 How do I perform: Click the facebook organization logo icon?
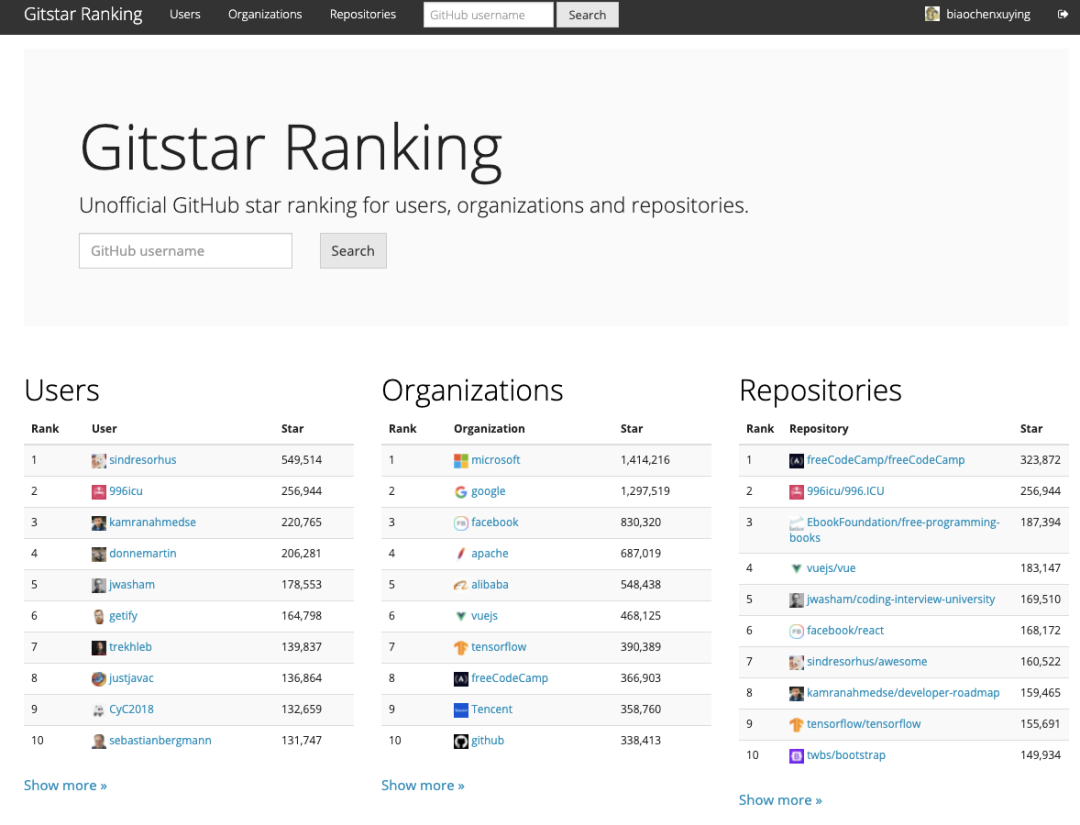(x=461, y=523)
